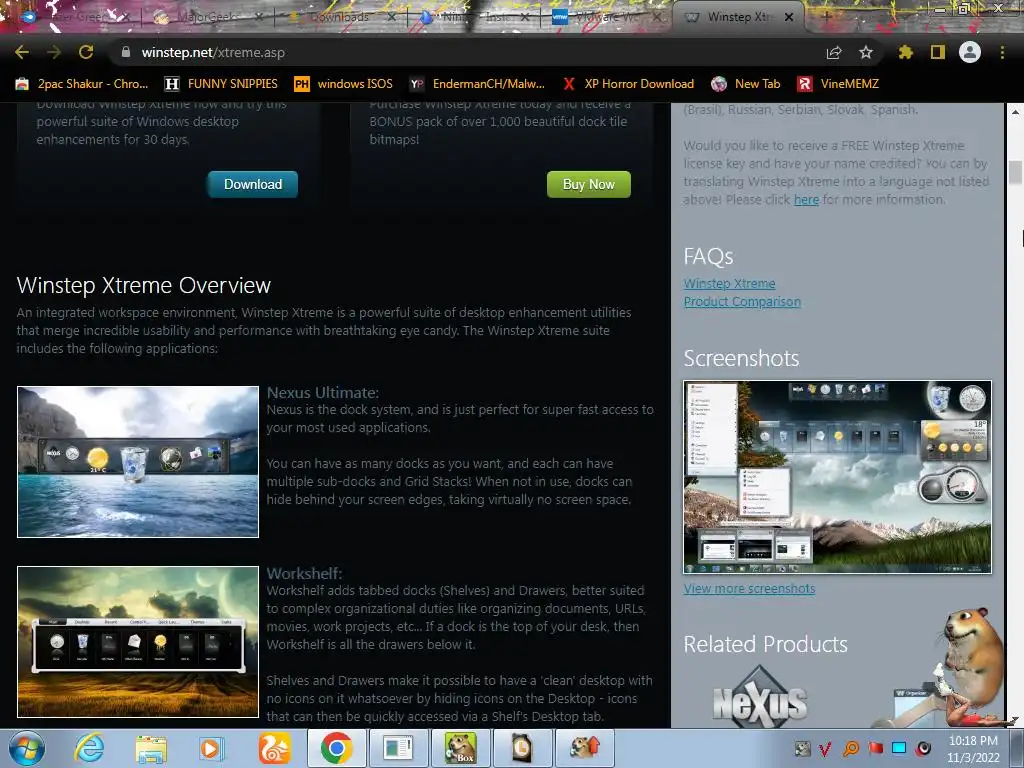This screenshot has height=768, width=1024.
Task: Follow the 'here' translation link
Action: click(807, 200)
